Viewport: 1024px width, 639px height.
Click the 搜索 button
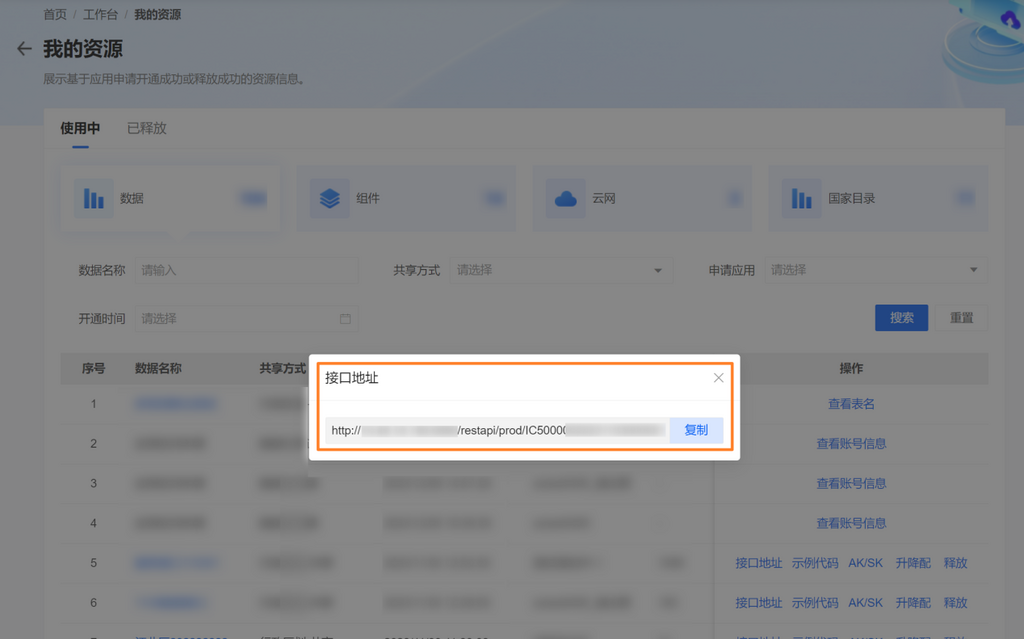(901, 318)
